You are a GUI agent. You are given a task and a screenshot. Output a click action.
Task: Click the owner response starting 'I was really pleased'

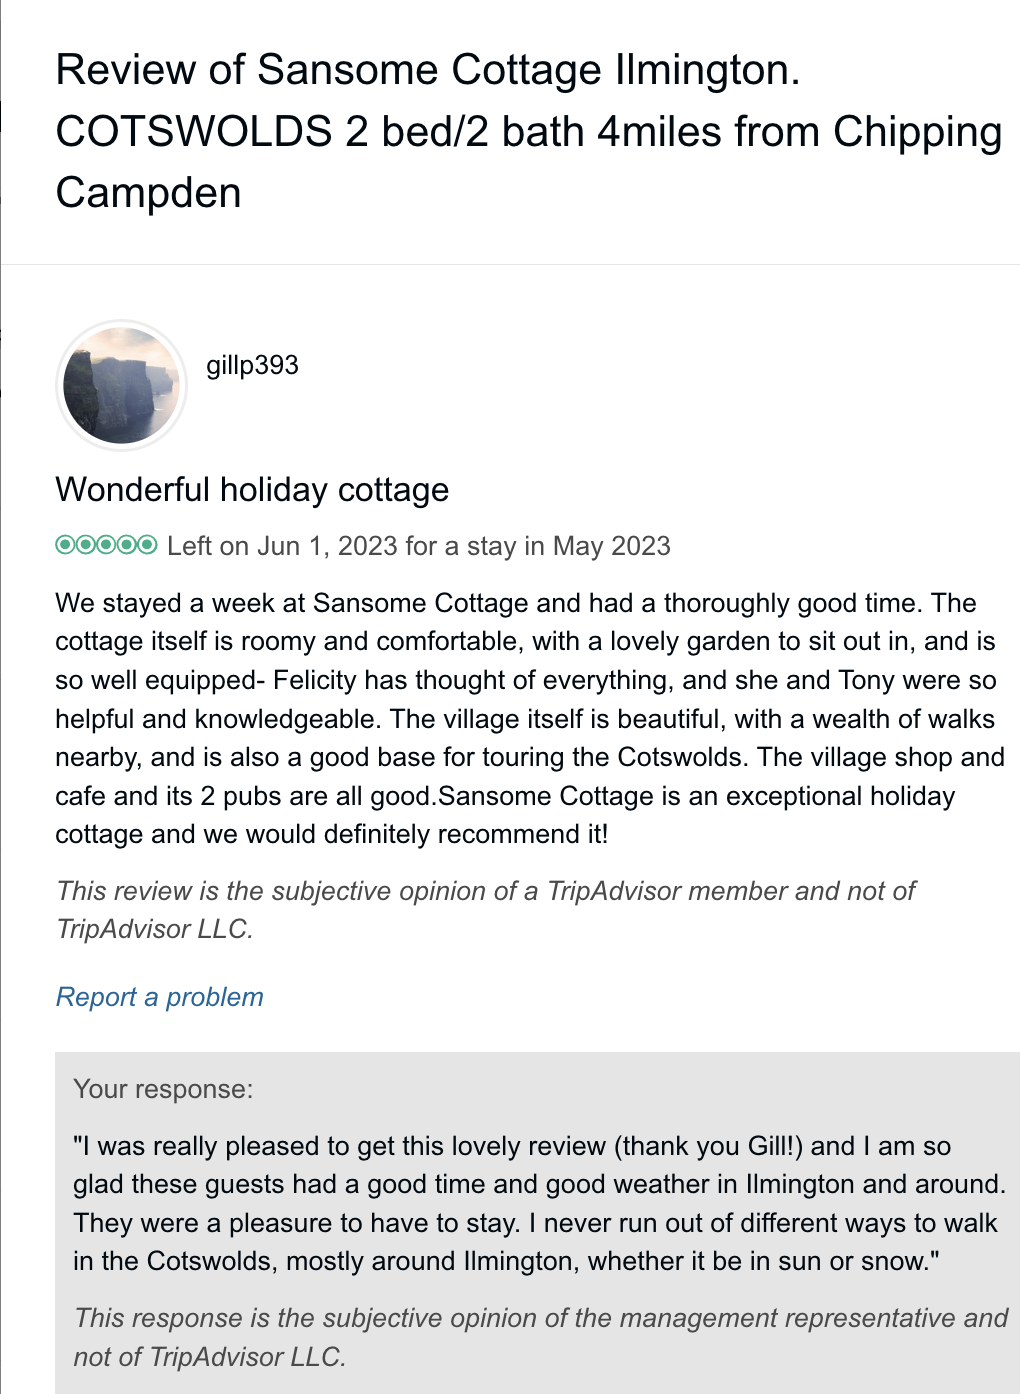538,1203
